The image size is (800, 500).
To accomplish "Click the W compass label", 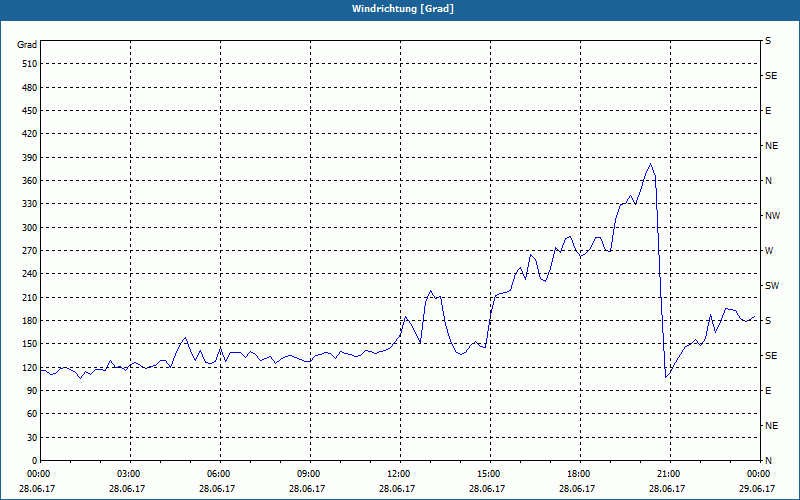I will tap(768, 251).
